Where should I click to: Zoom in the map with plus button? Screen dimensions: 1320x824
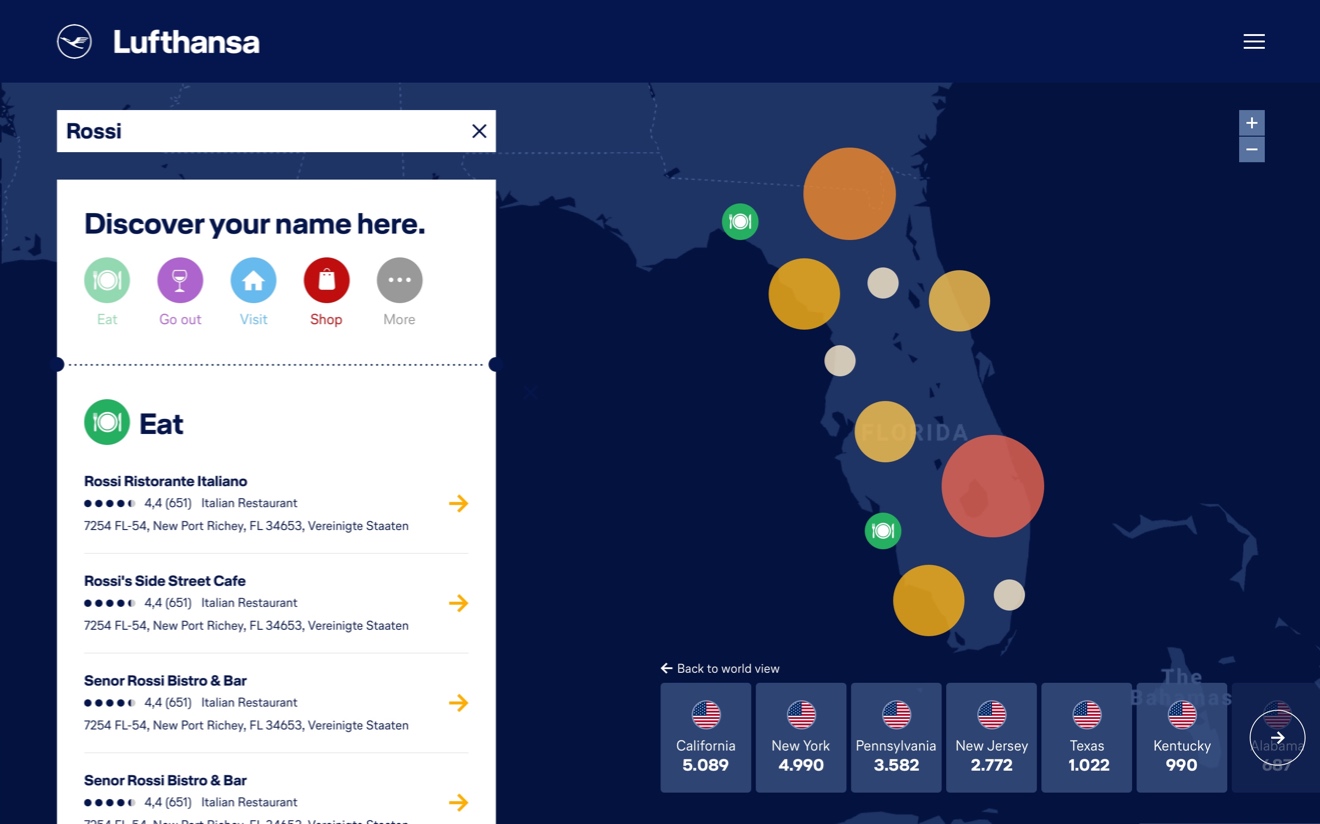pos(1251,123)
